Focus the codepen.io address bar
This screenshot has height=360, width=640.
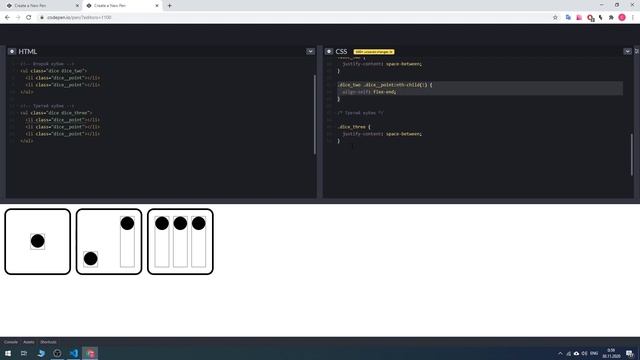294,18
